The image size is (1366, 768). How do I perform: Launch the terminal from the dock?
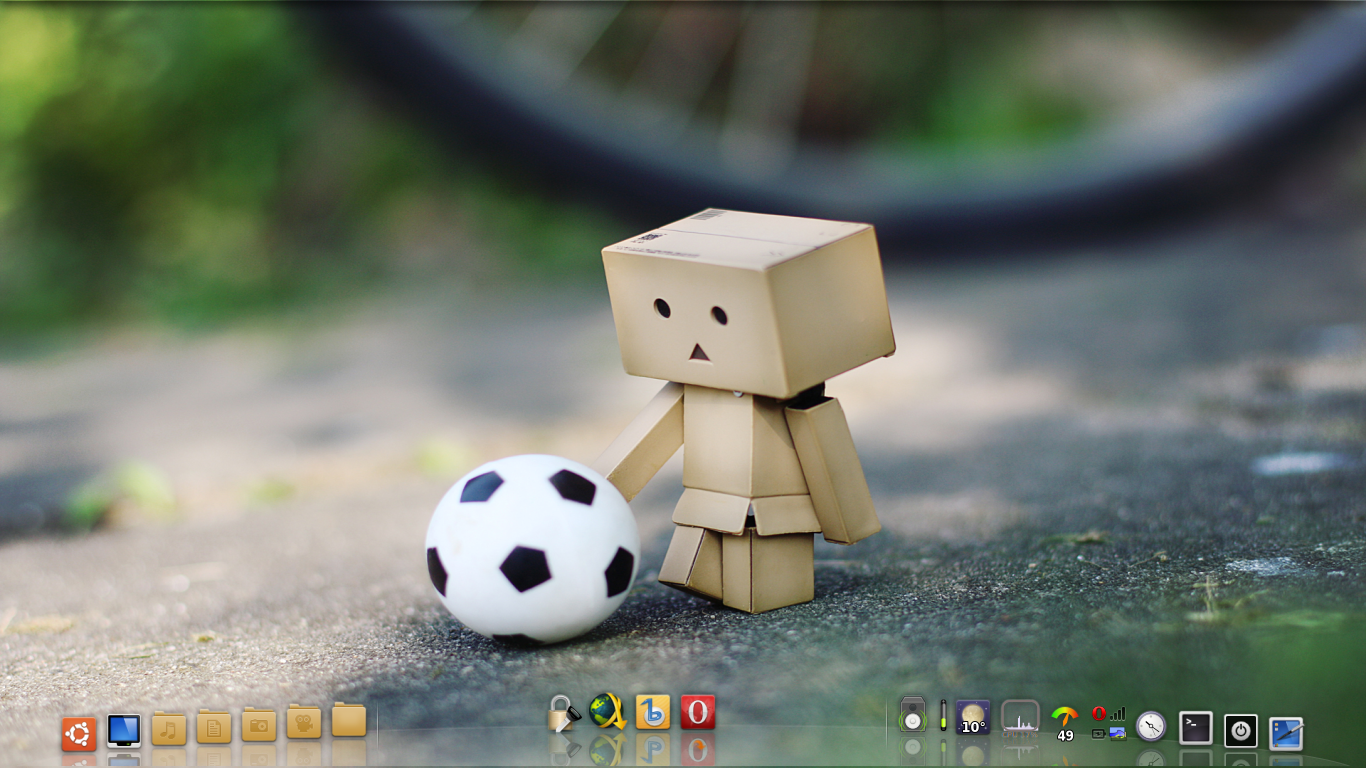1196,728
